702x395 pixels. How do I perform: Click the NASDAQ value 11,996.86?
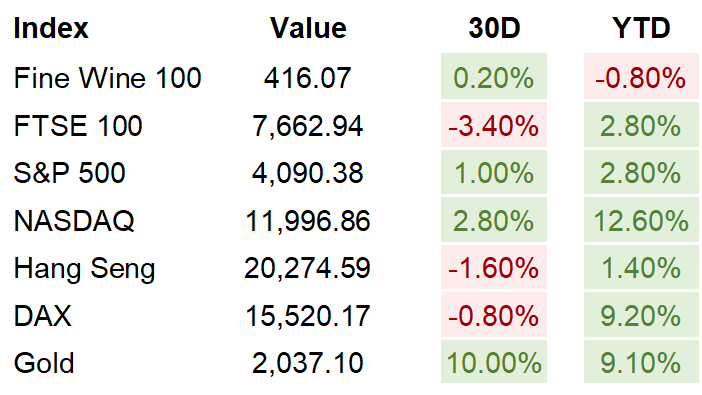pos(308,221)
